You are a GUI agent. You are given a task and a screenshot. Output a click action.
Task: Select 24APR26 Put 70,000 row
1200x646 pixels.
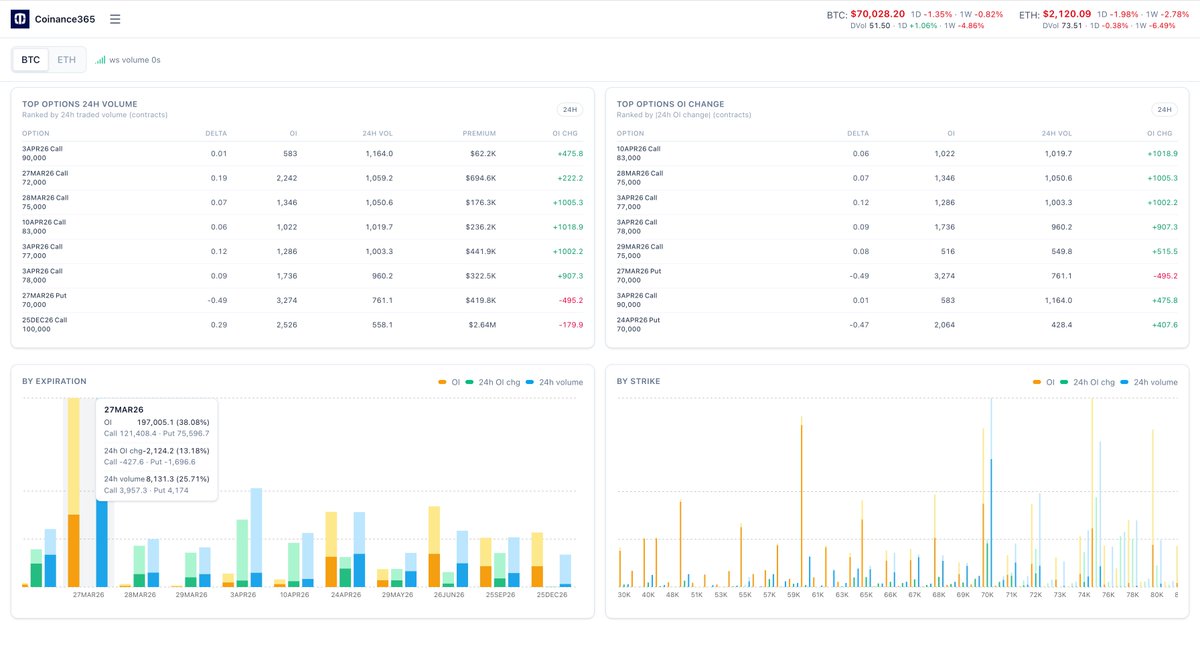pyautogui.click(x=897, y=324)
